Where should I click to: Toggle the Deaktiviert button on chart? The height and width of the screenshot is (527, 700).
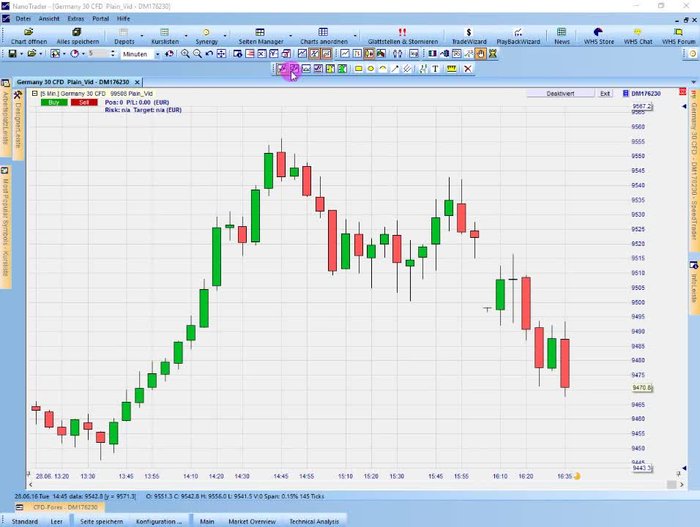(560, 93)
